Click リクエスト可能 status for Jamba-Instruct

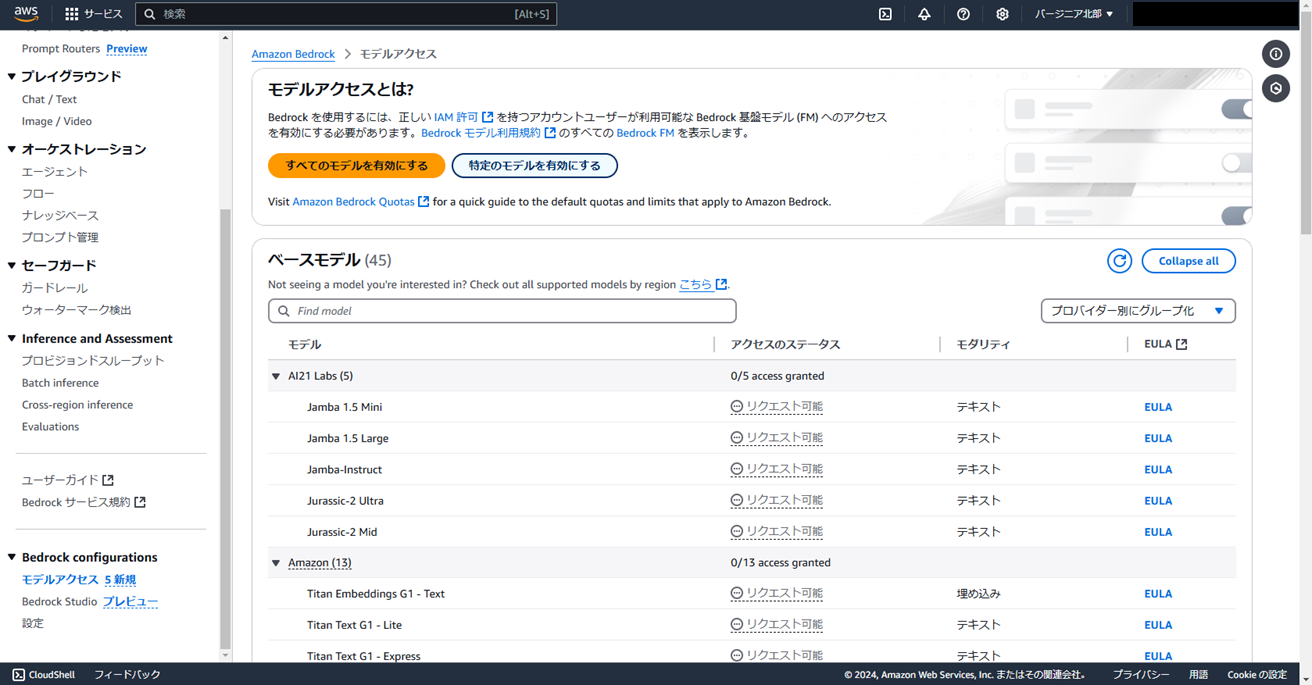(777, 469)
